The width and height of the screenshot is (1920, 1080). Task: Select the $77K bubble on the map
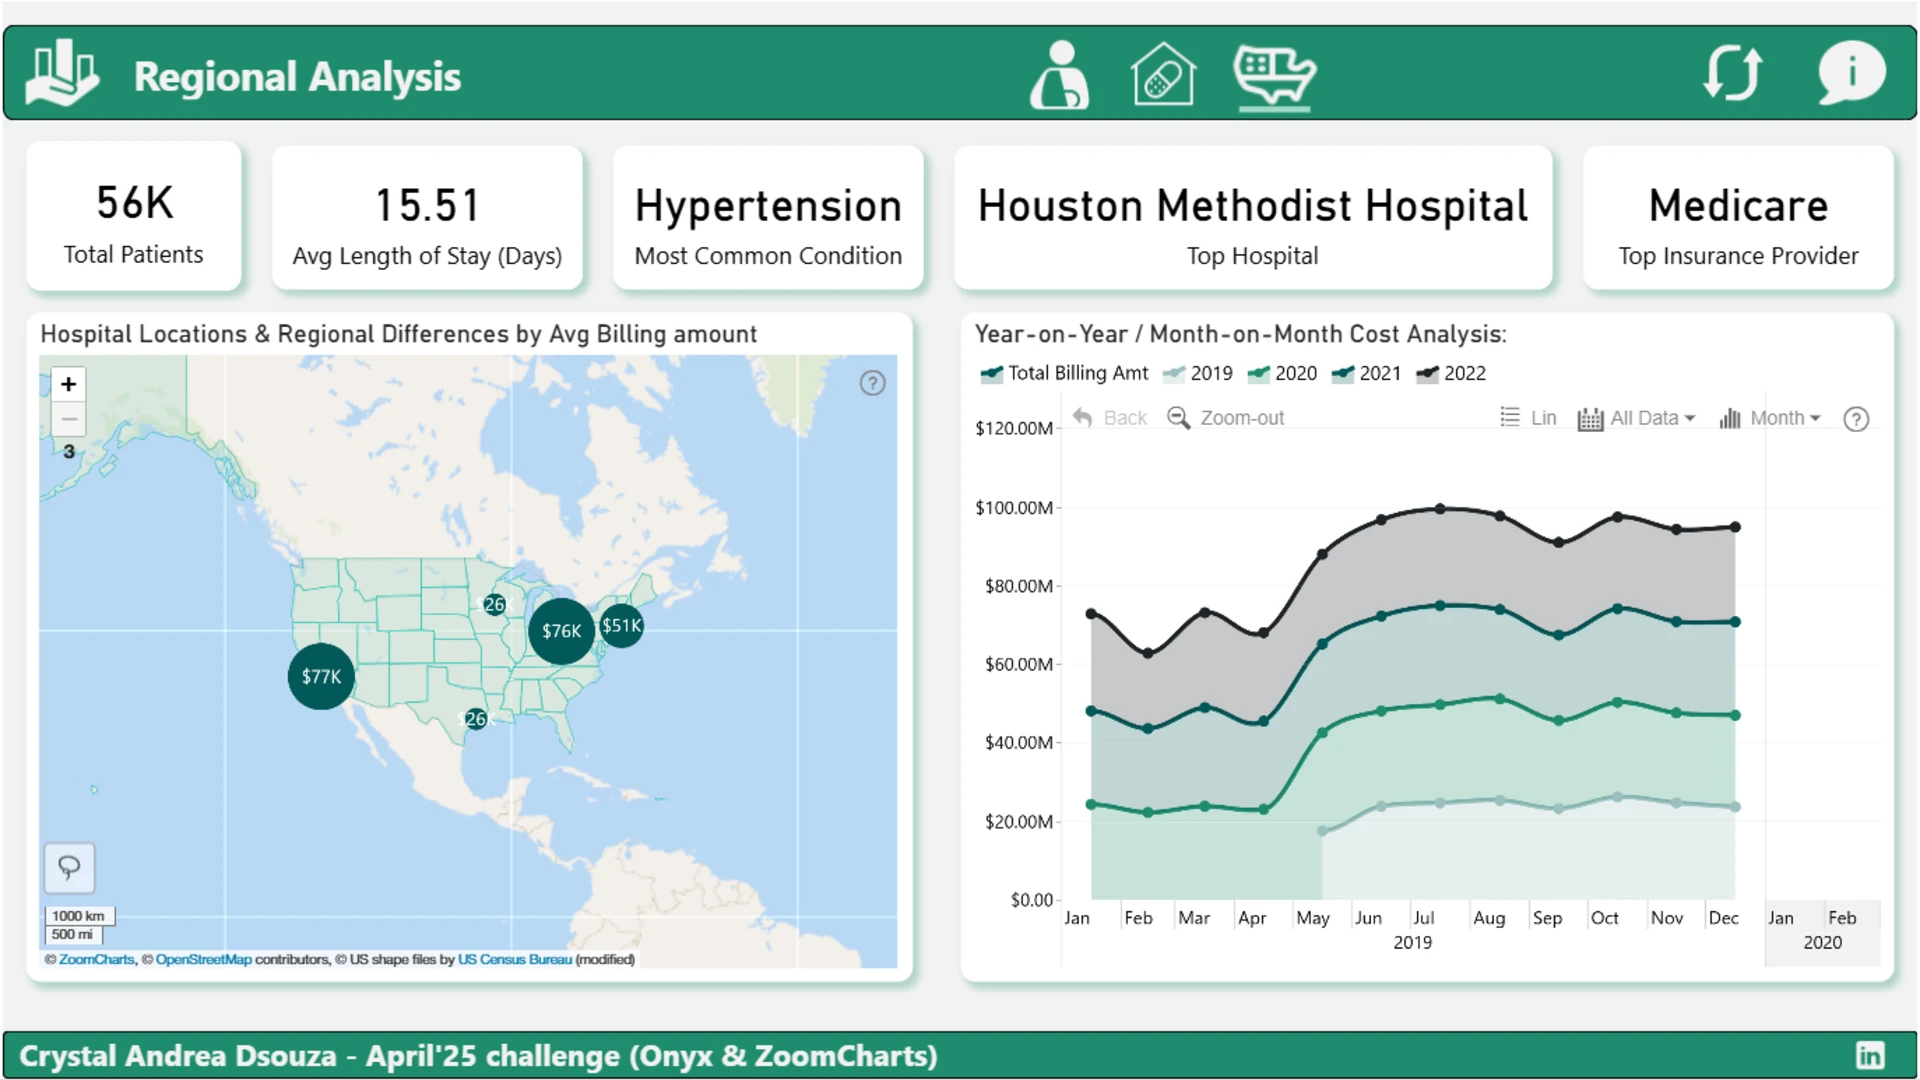321,677
